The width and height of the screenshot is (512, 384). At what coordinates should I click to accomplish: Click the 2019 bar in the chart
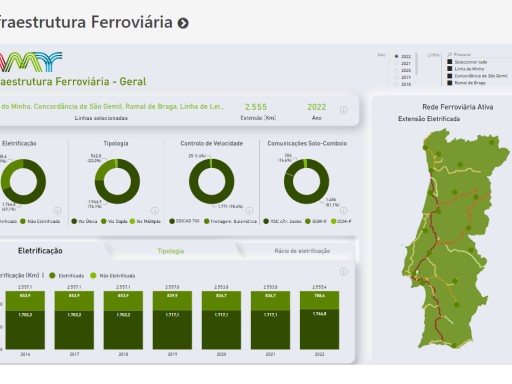click(172, 320)
